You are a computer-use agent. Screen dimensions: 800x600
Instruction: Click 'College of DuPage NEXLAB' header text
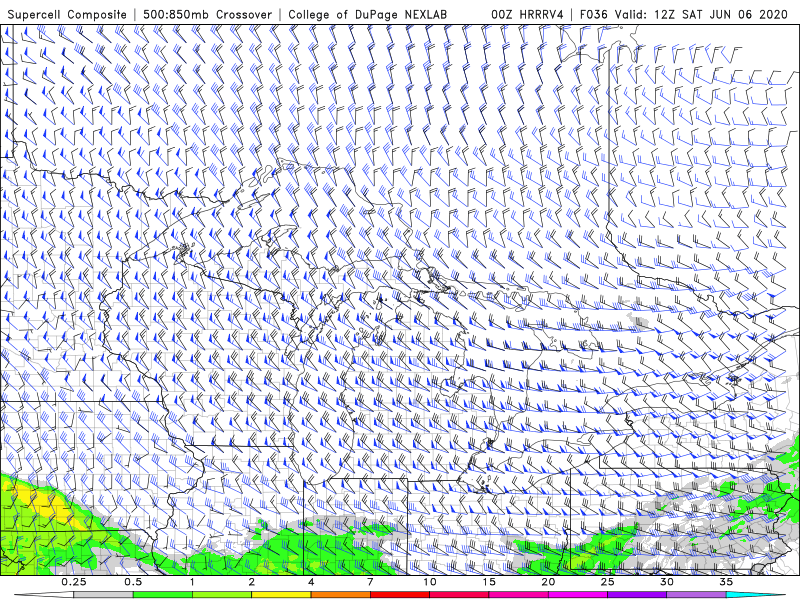pyautogui.click(x=367, y=14)
